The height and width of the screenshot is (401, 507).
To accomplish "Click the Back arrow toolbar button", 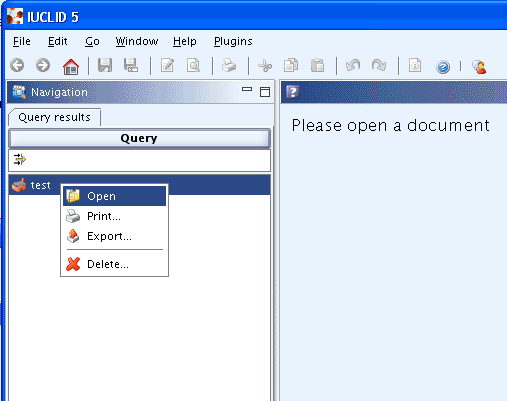I will coord(17,65).
